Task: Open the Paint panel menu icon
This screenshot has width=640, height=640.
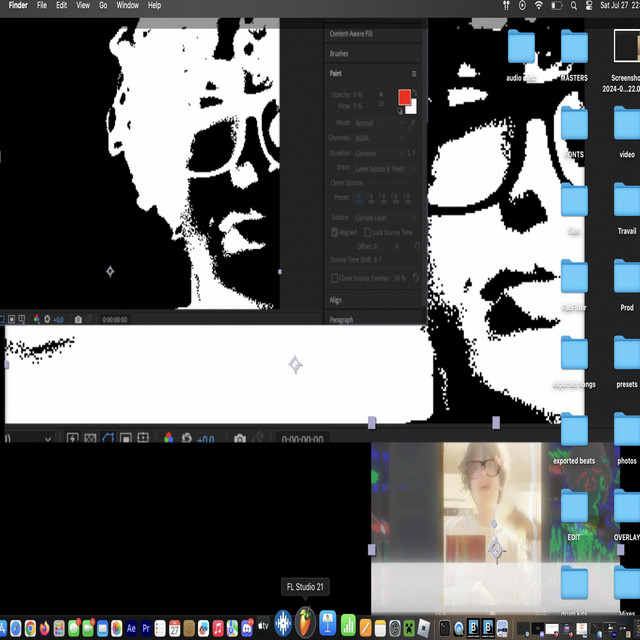Action: click(414, 74)
